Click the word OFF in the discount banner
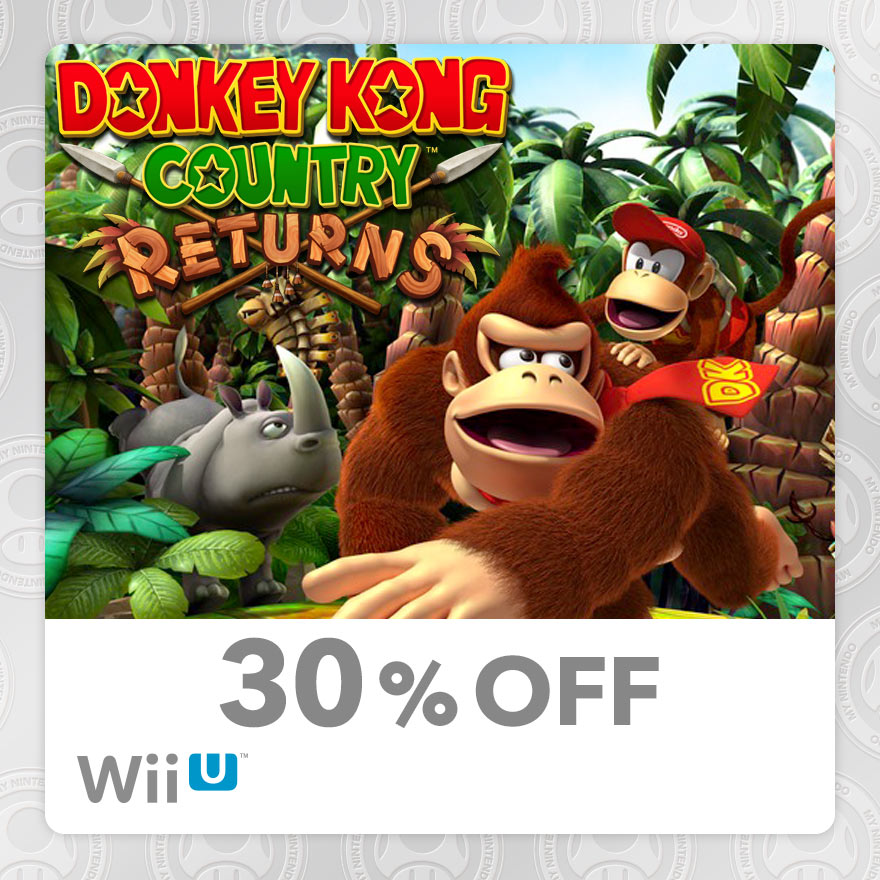 coord(567,689)
